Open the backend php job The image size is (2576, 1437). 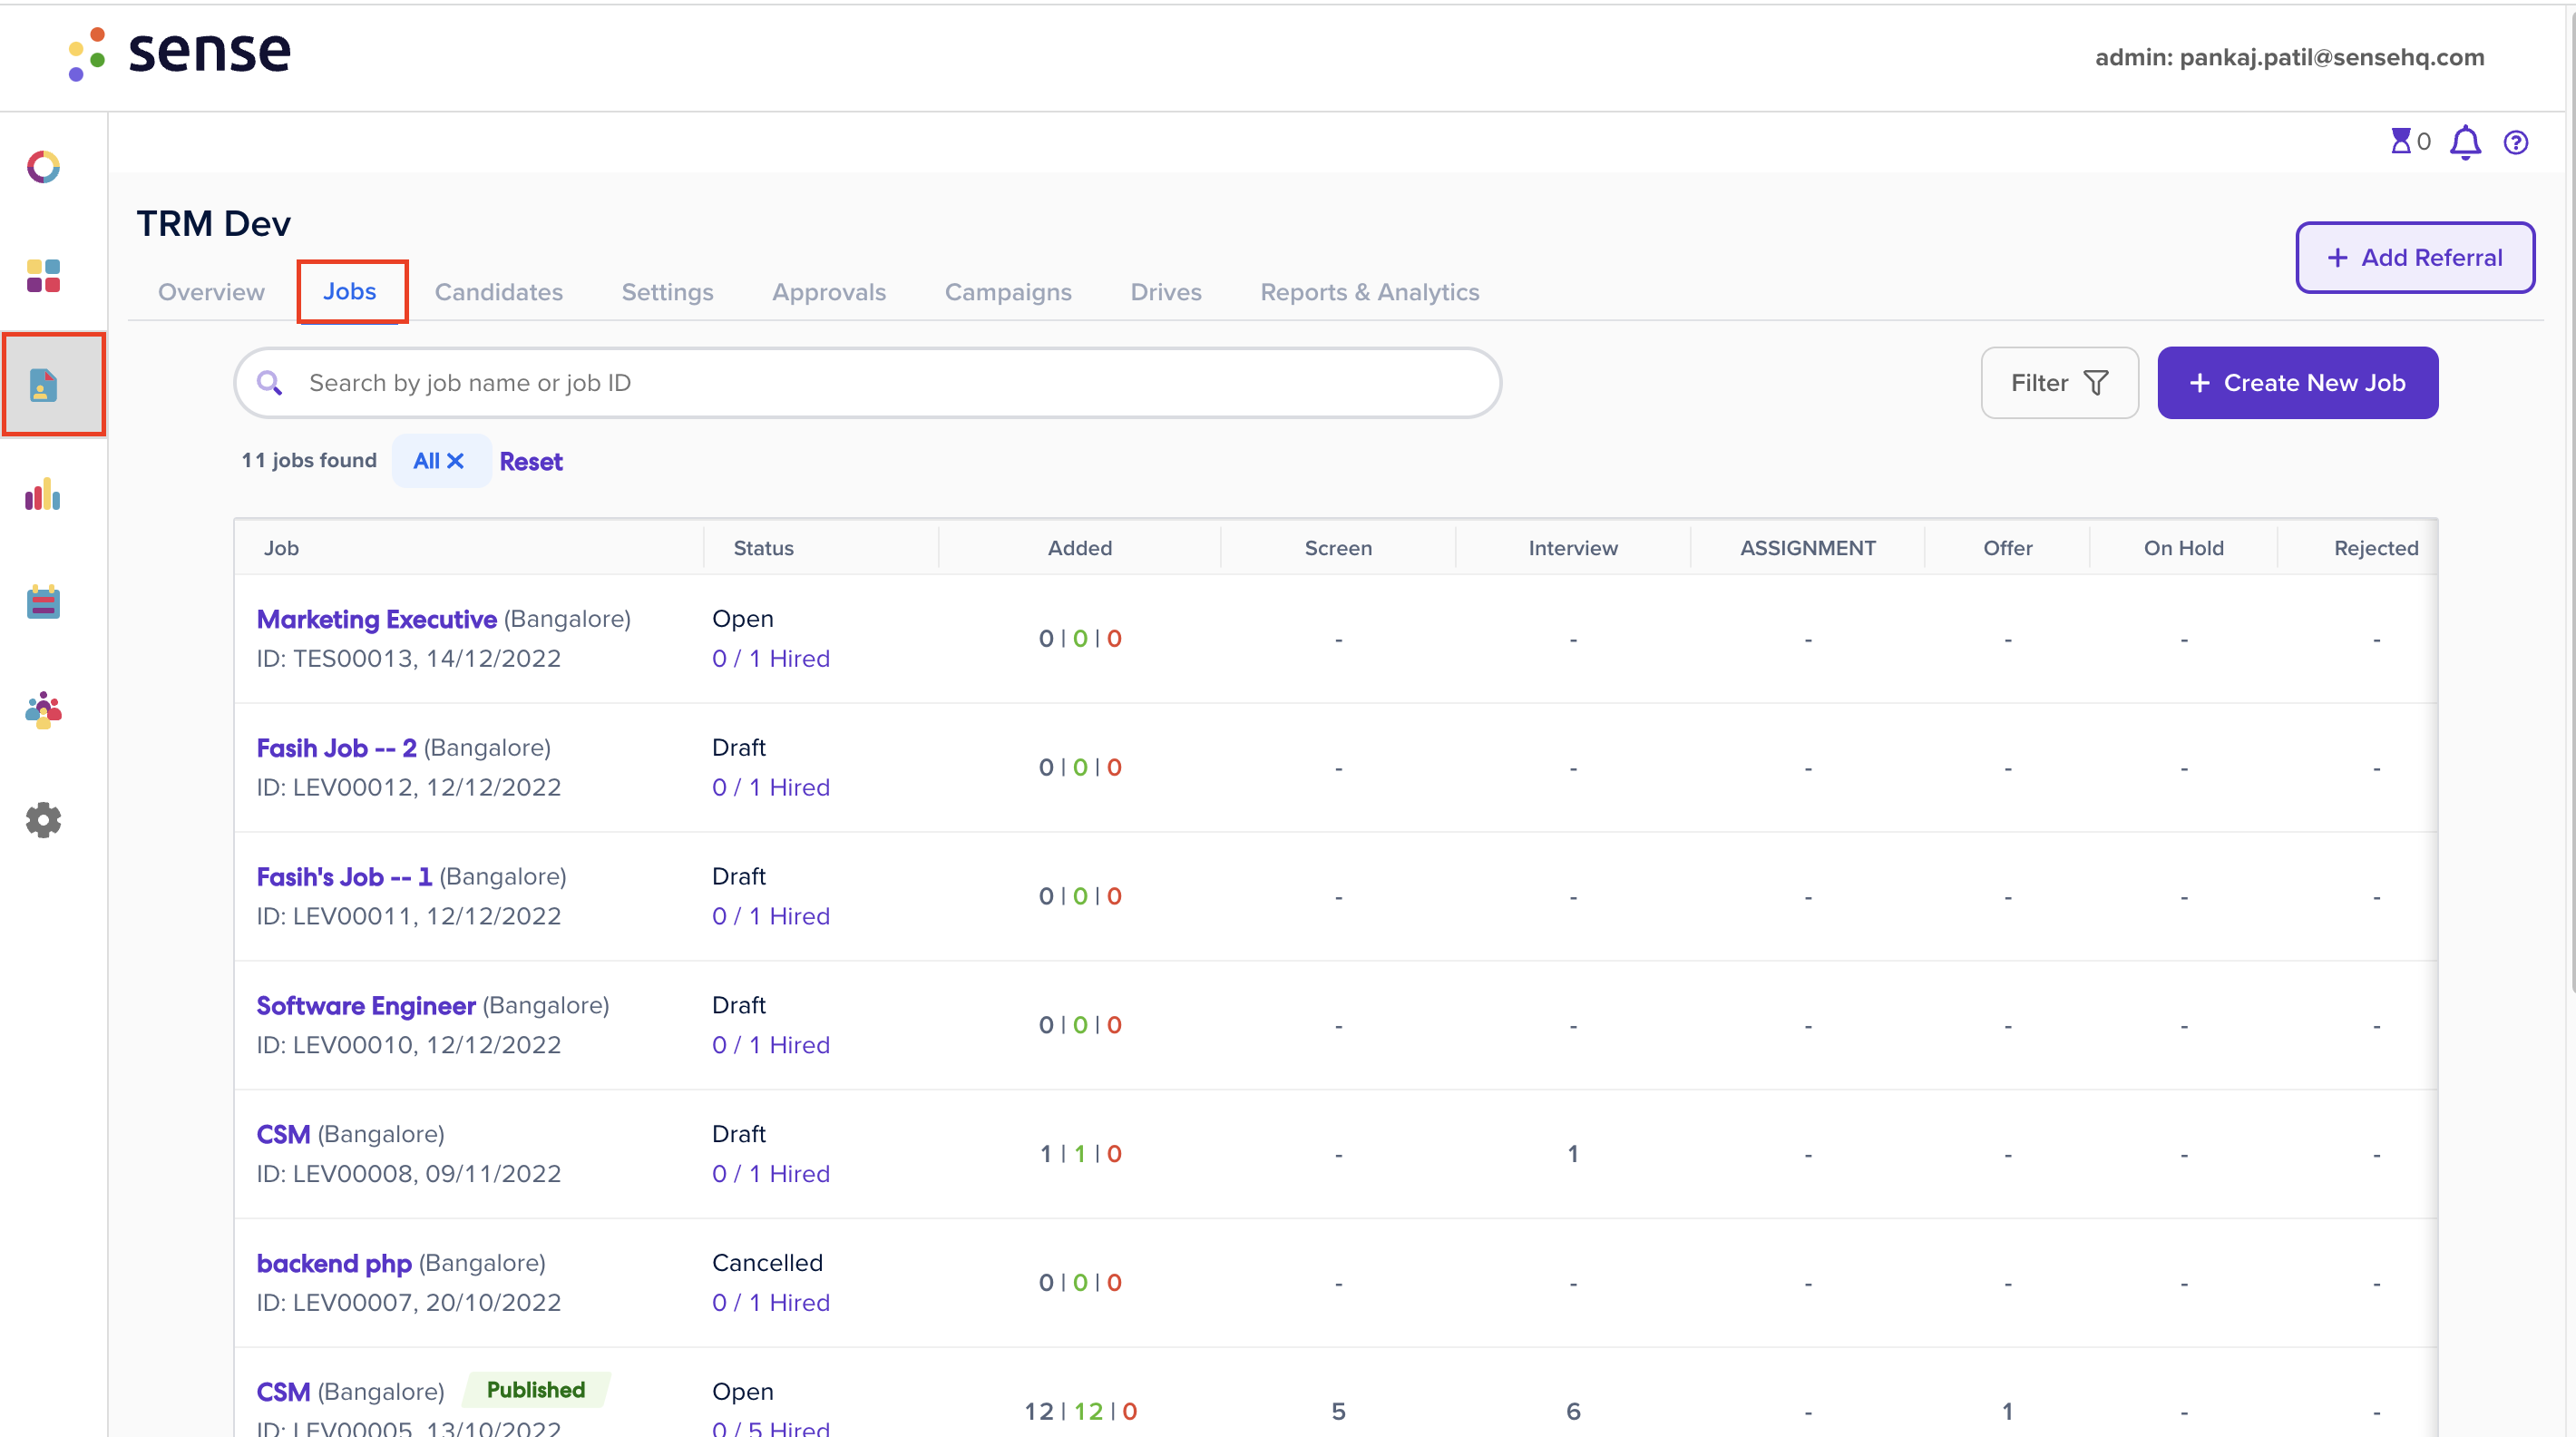pyautogui.click(x=334, y=1264)
